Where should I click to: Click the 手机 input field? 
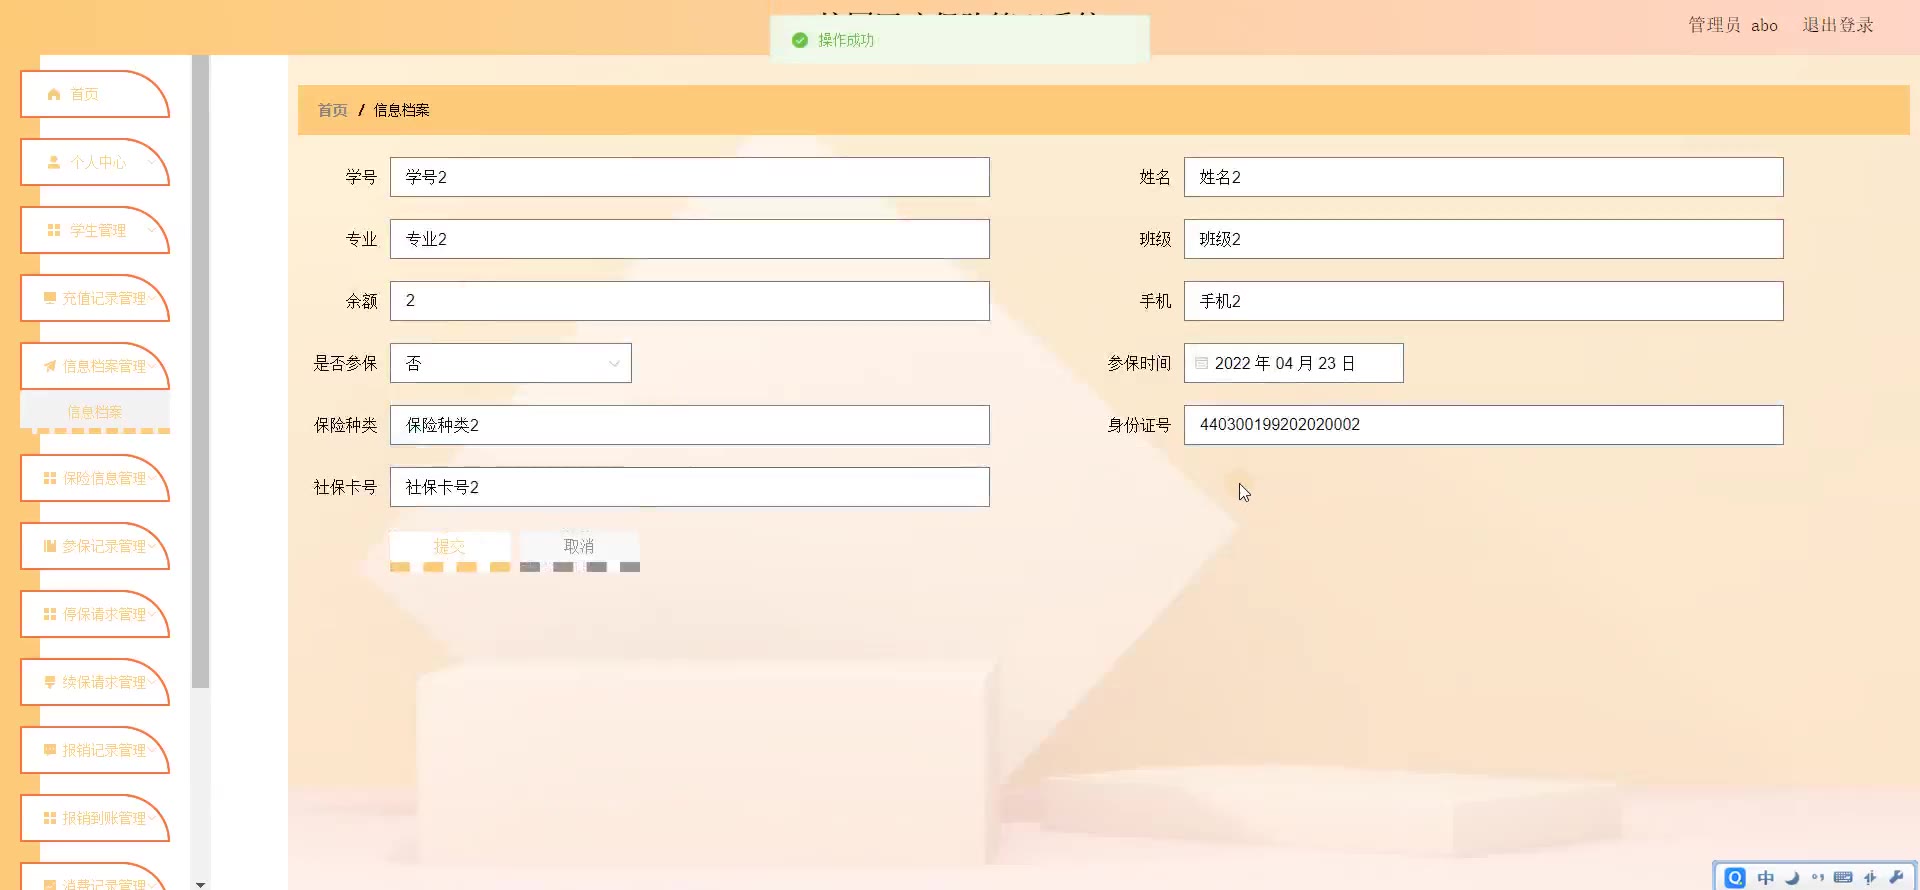click(1484, 301)
